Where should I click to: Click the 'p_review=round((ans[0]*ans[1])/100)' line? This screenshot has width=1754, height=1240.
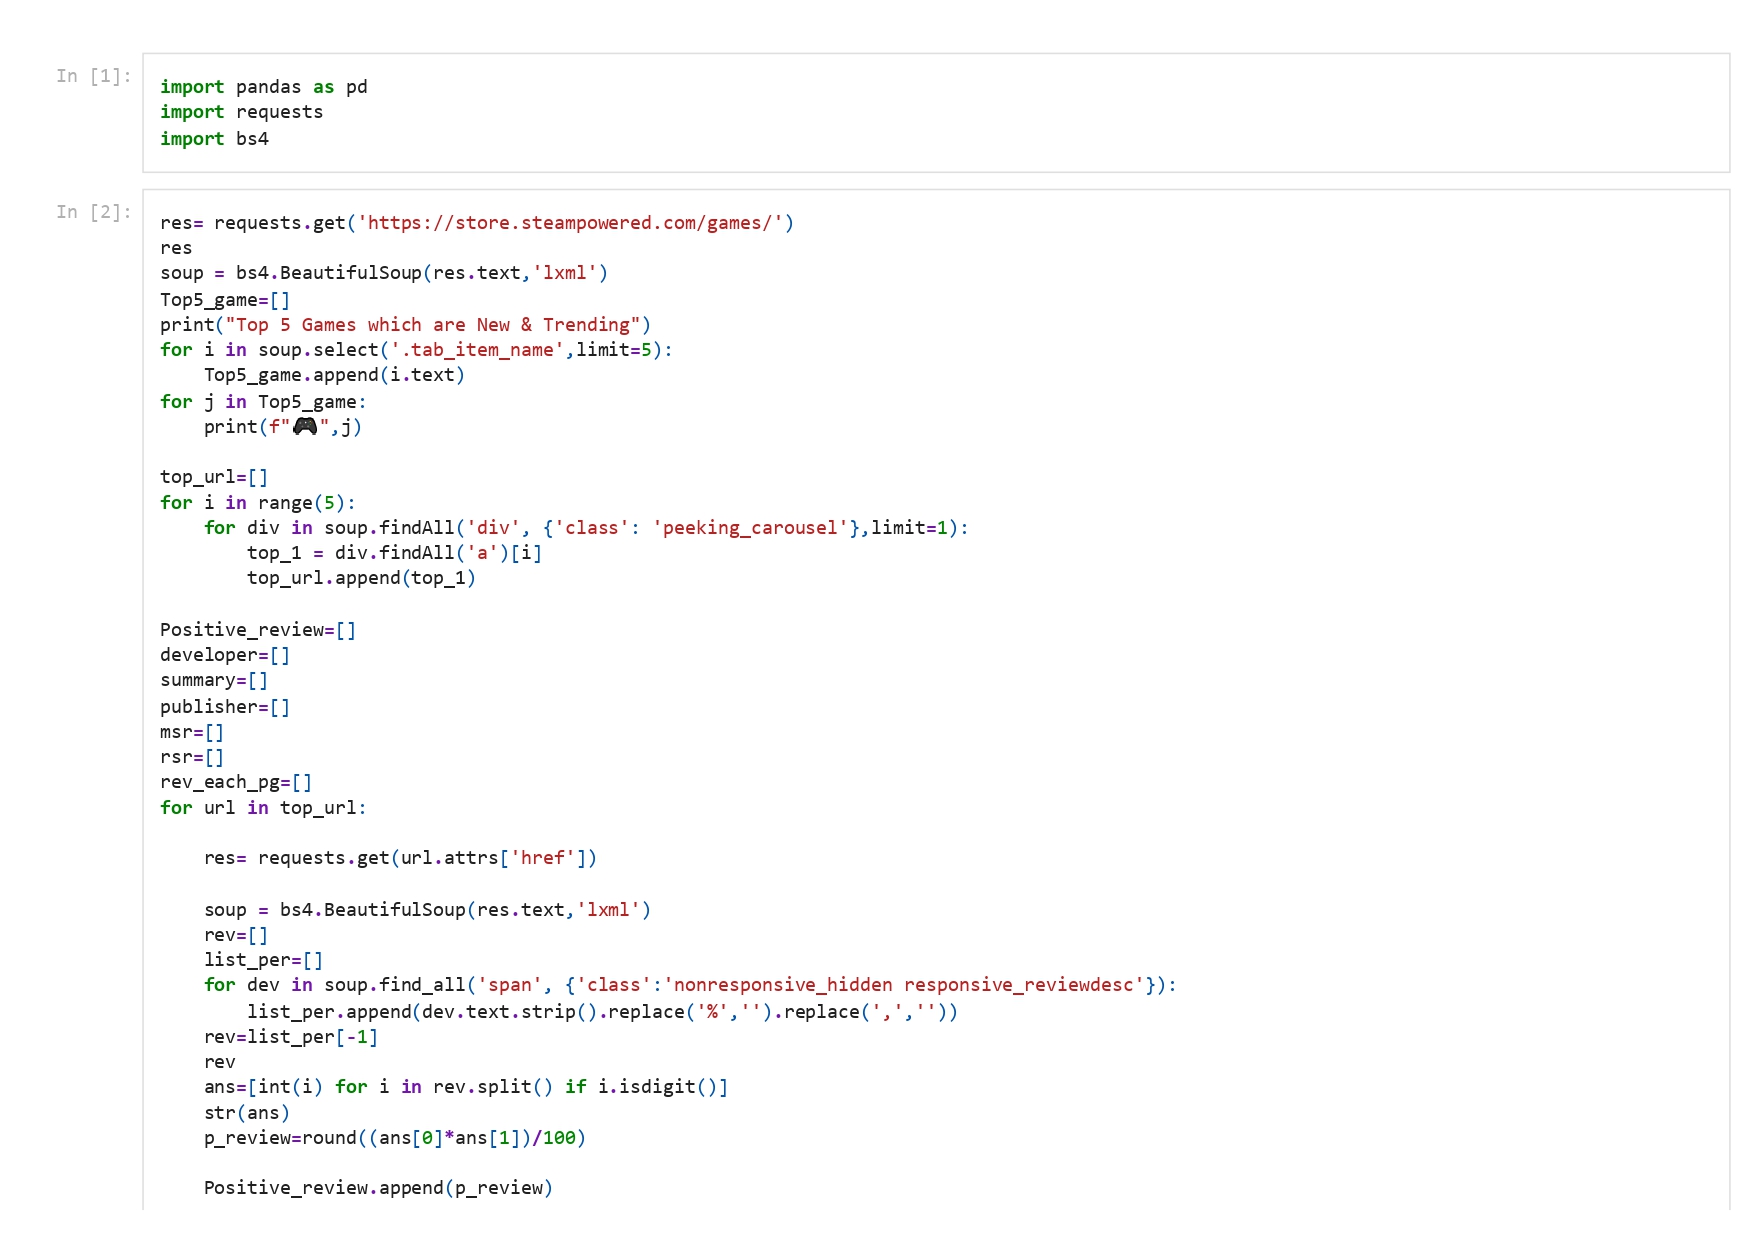click(x=395, y=1138)
